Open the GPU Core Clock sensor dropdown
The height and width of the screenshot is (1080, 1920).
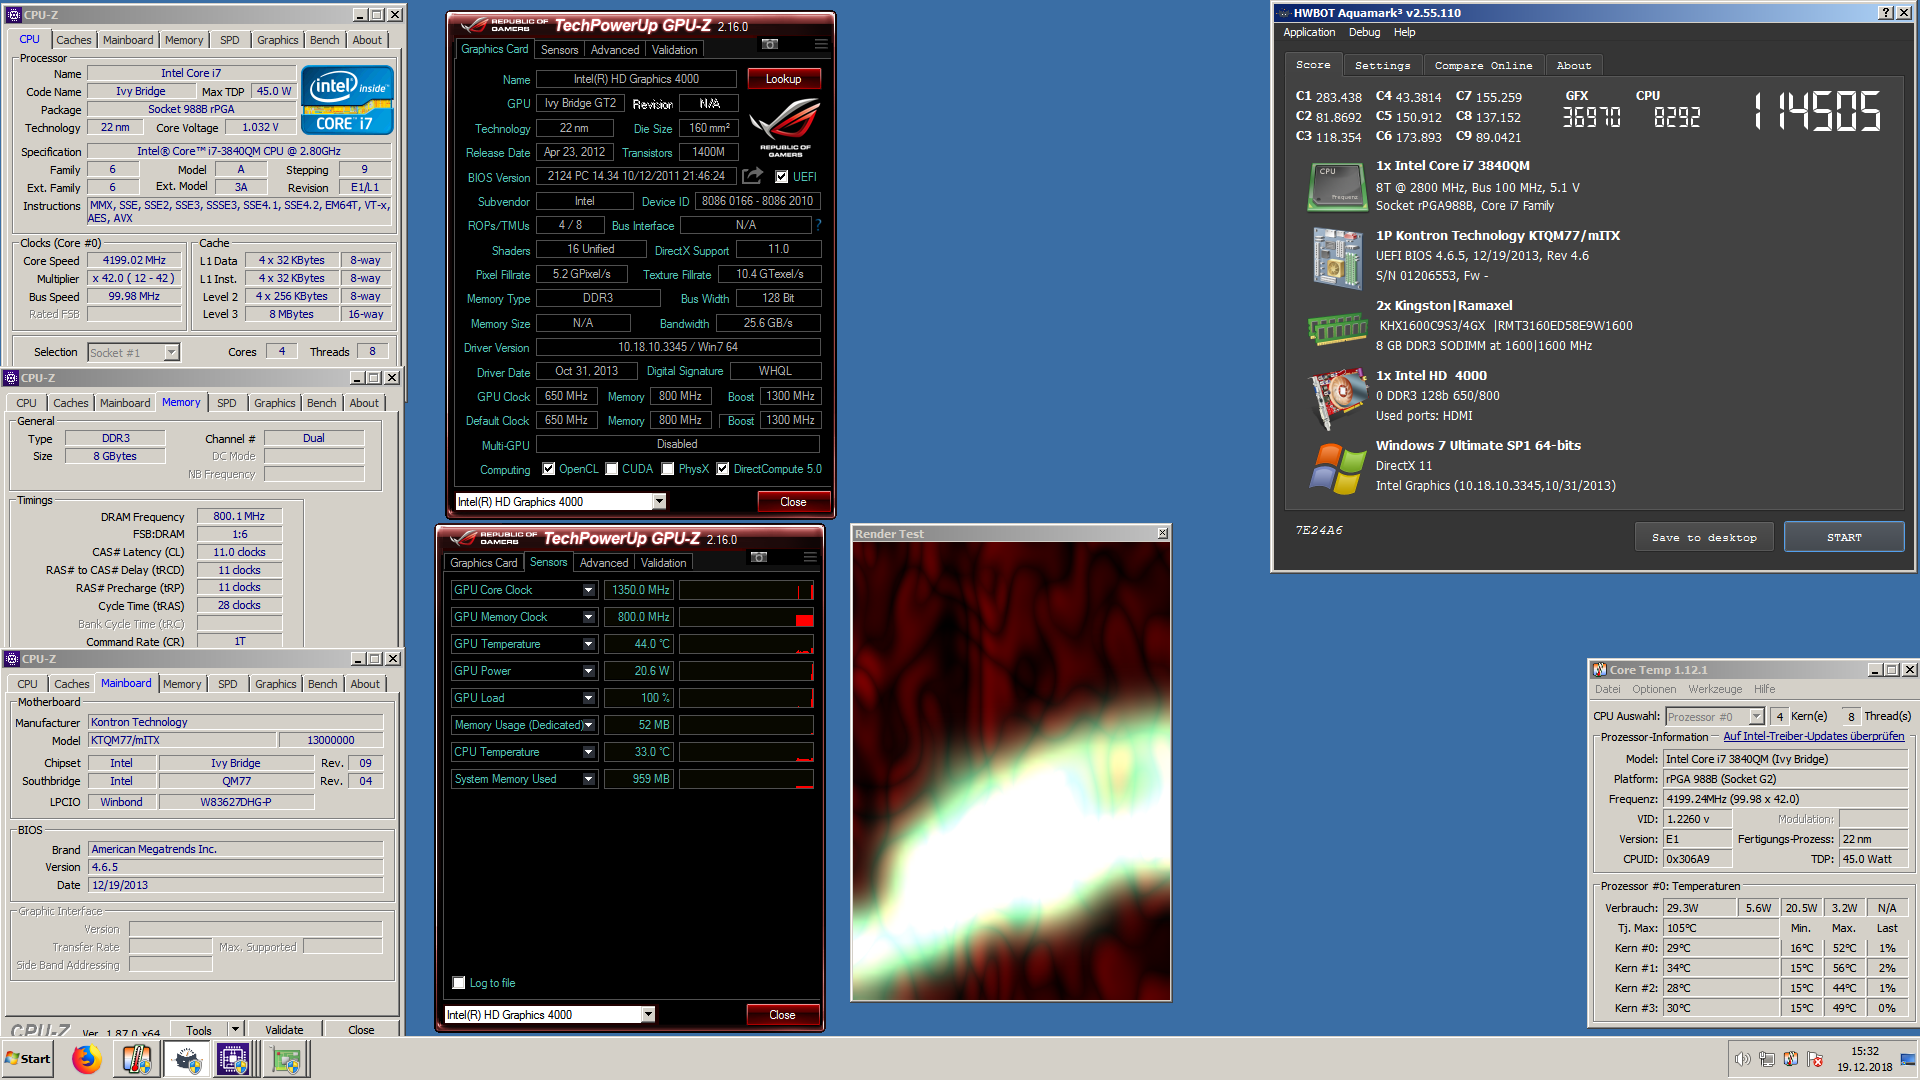click(x=588, y=590)
